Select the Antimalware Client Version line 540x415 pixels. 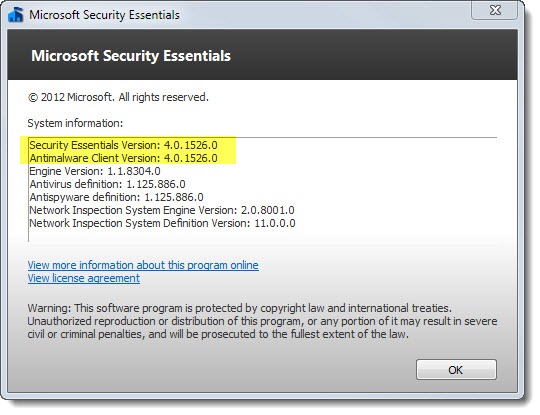coord(123,158)
